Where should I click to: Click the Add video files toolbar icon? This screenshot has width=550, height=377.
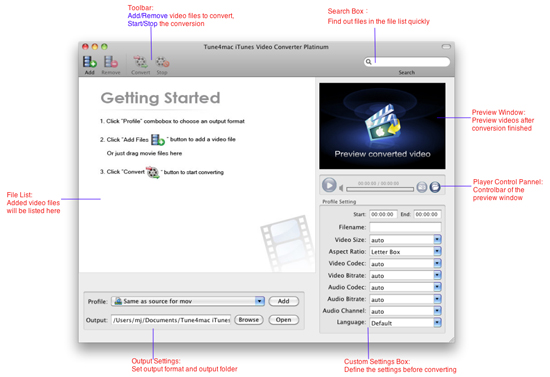tap(89, 62)
